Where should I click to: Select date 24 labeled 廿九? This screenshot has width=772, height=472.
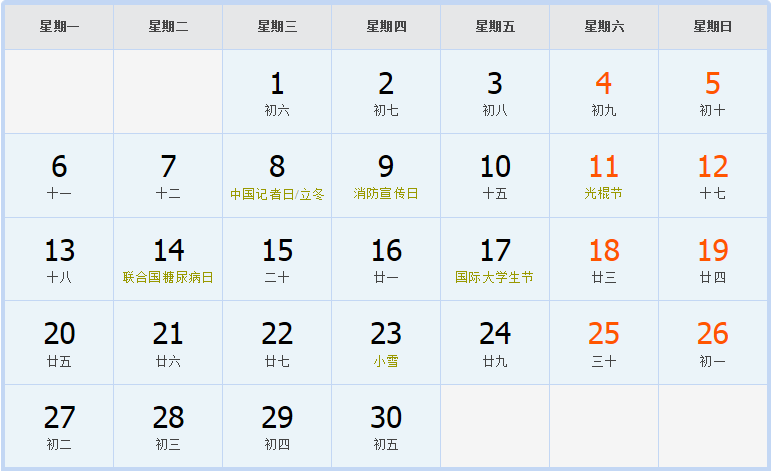[x=495, y=343]
